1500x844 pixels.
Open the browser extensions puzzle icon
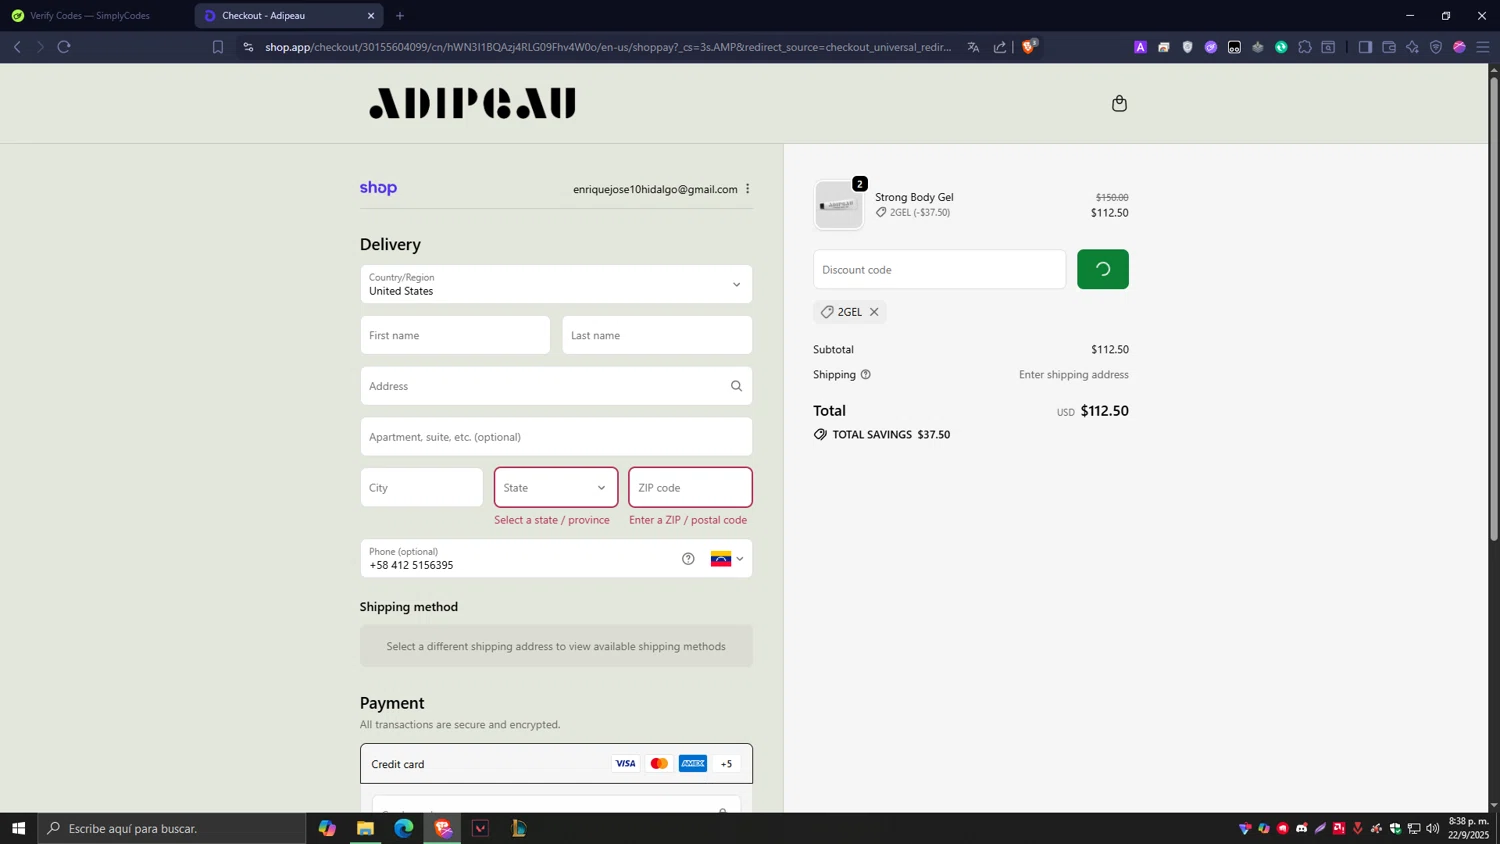pyautogui.click(x=1305, y=47)
